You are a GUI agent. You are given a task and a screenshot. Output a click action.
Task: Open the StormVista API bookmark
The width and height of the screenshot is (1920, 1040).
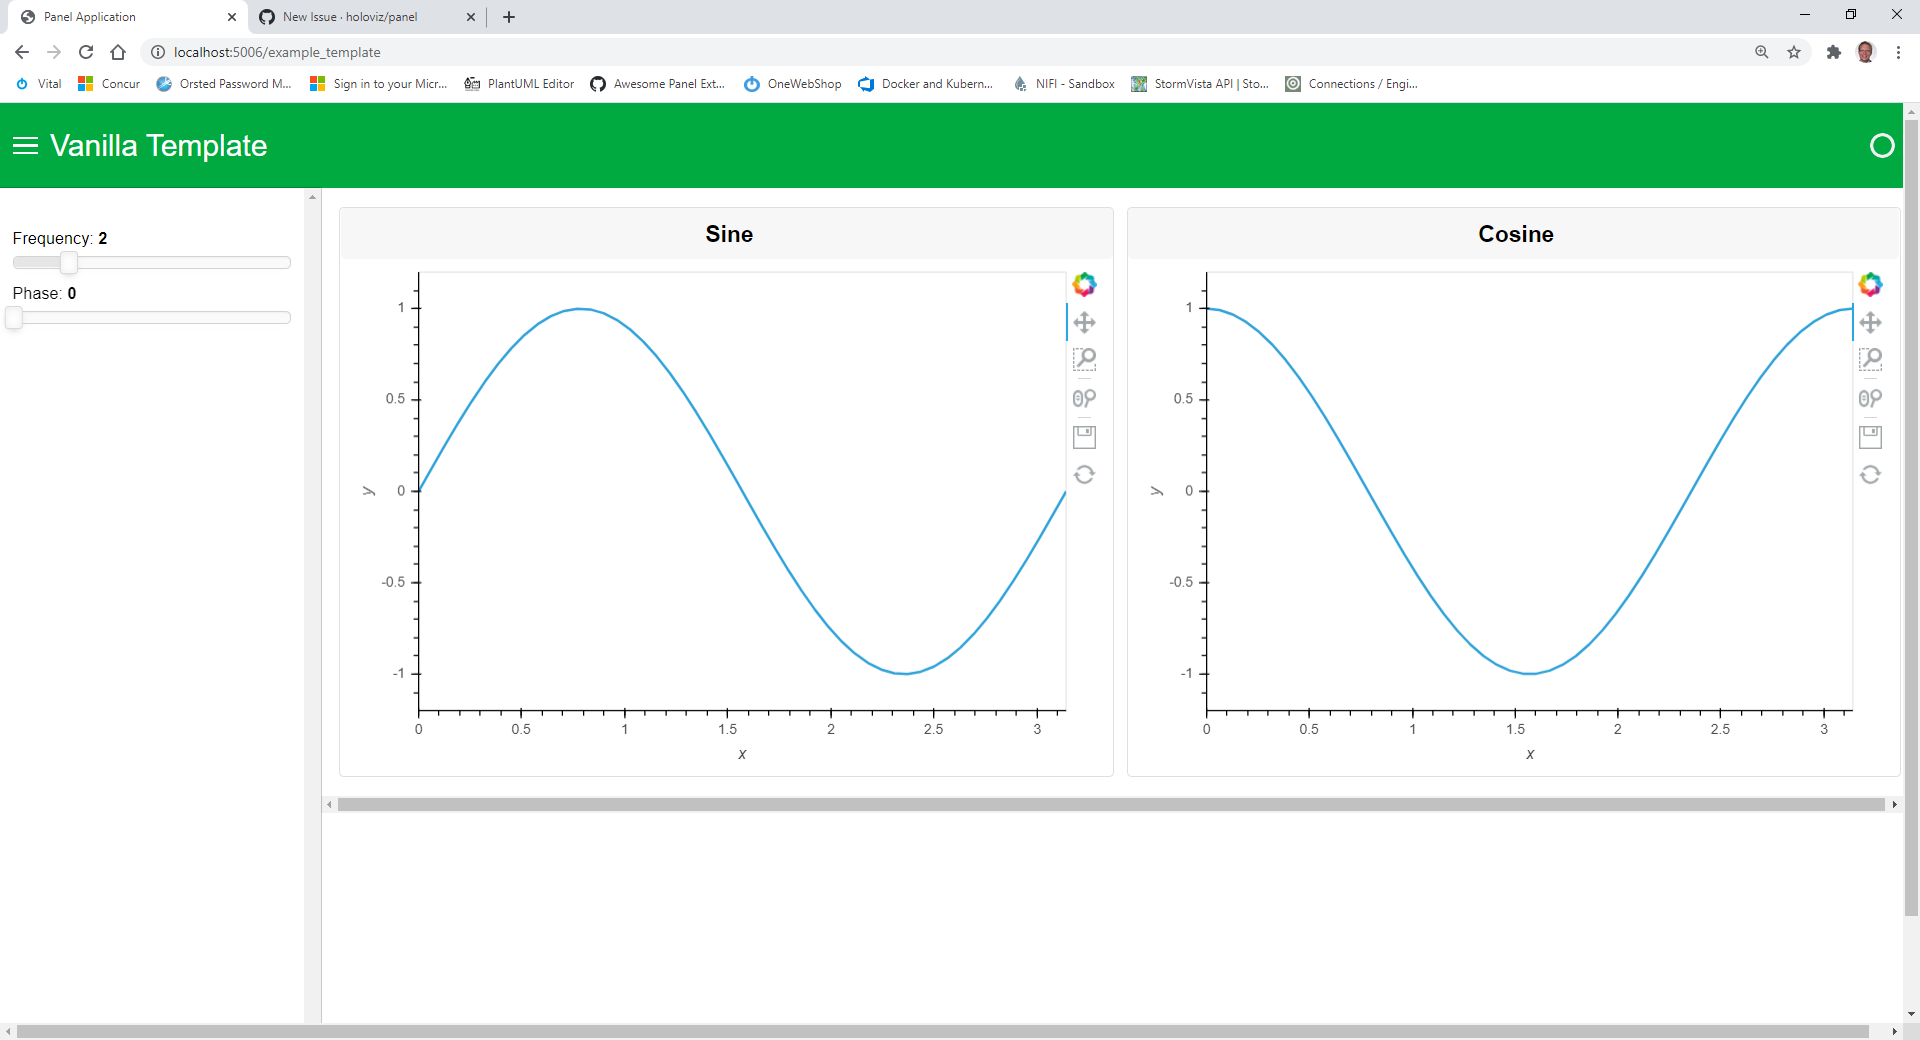(x=1200, y=84)
